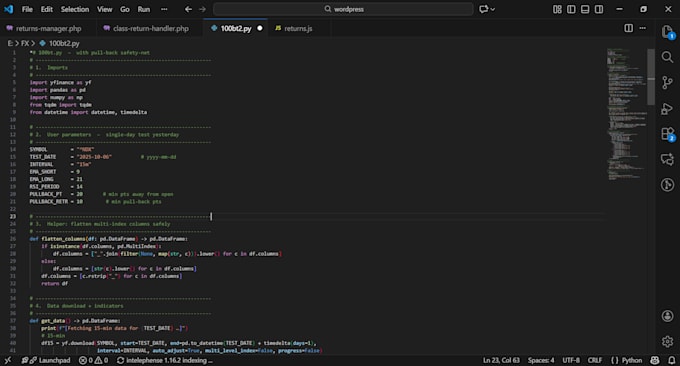
Task: Open the Explorer view in activity bar
Action: click(667, 33)
